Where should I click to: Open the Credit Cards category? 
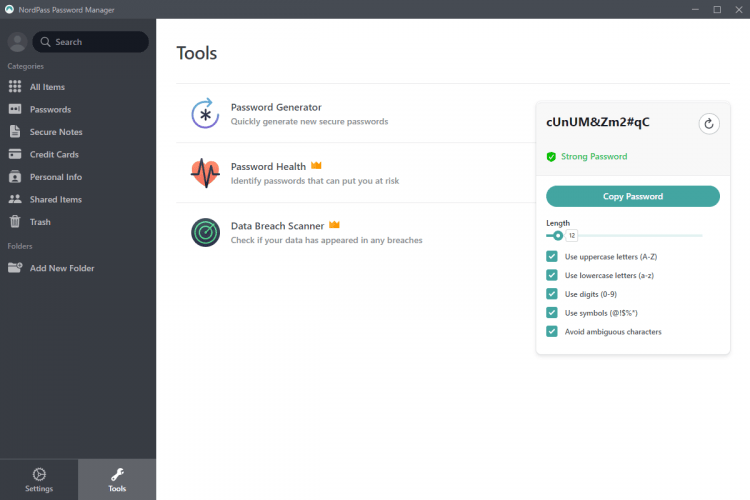click(x=54, y=155)
